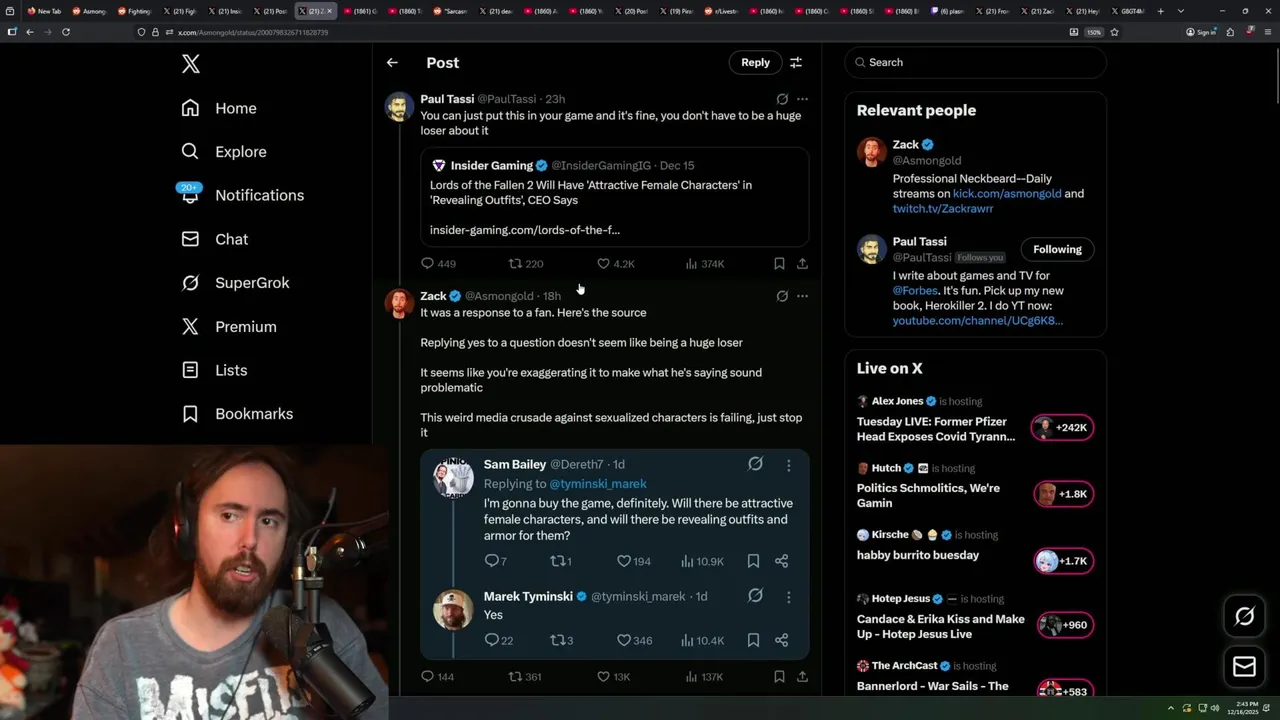The height and width of the screenshot is (720, 1280).
Task: Bookmark Zack's post at the bottom
Action: (x=779, y=677)
